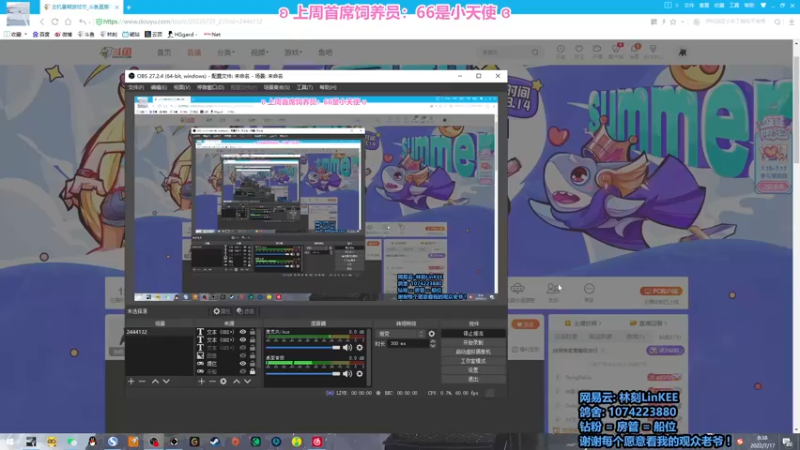Open desktop audio settings gear
800x450 pixels.
click(360, 373)
